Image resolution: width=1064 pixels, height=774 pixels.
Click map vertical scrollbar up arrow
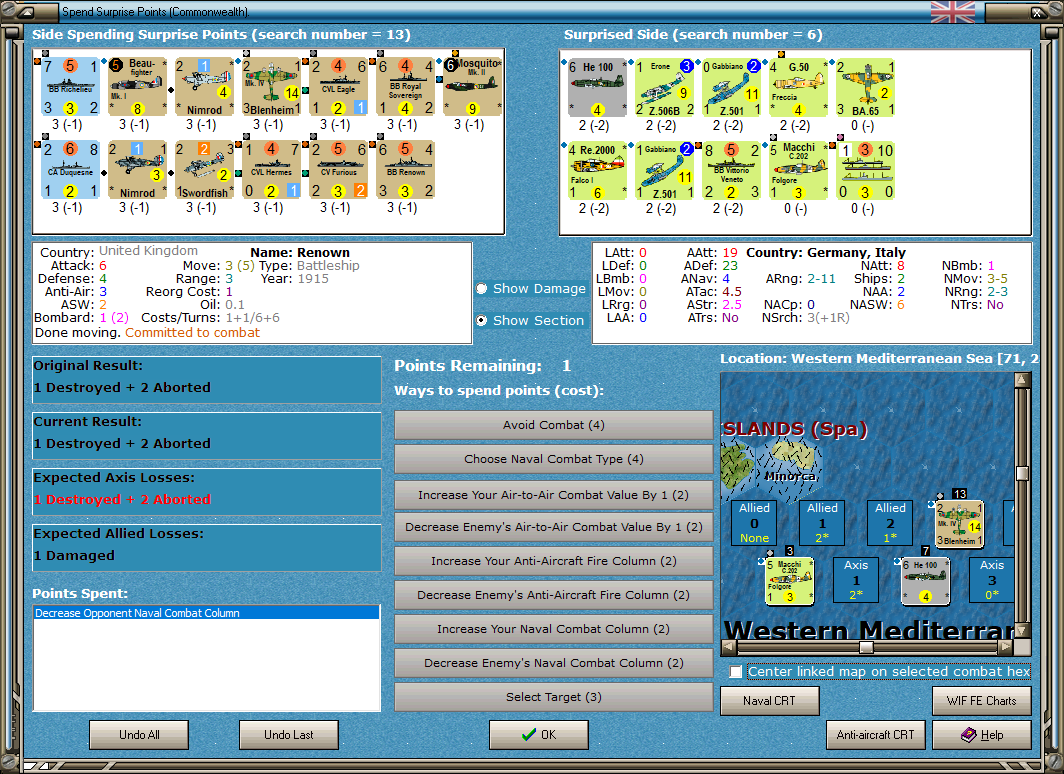coord(1022,379)
